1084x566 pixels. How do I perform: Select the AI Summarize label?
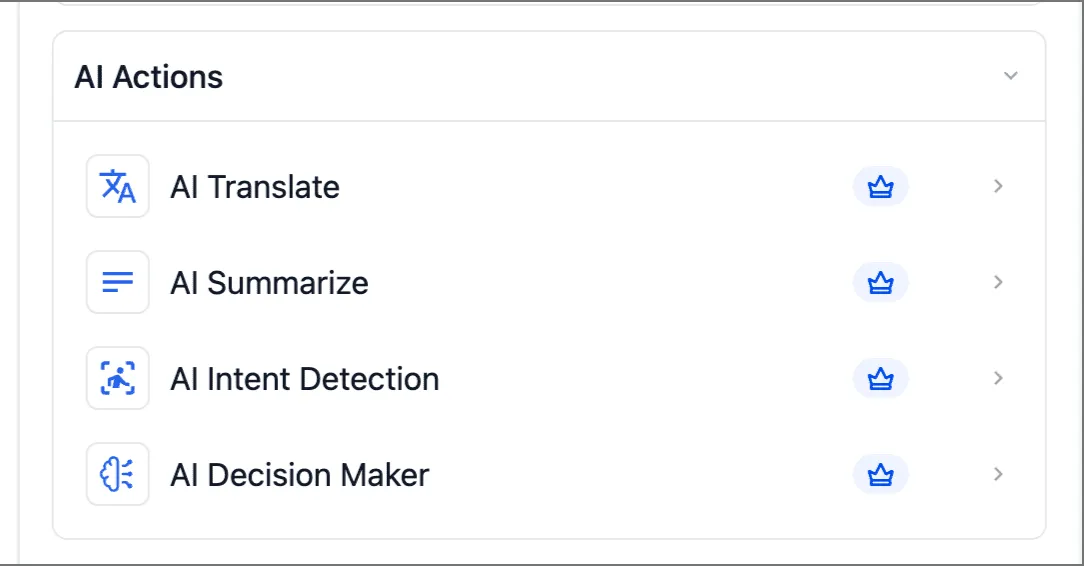pyautogui.click(x=269, y=283)
